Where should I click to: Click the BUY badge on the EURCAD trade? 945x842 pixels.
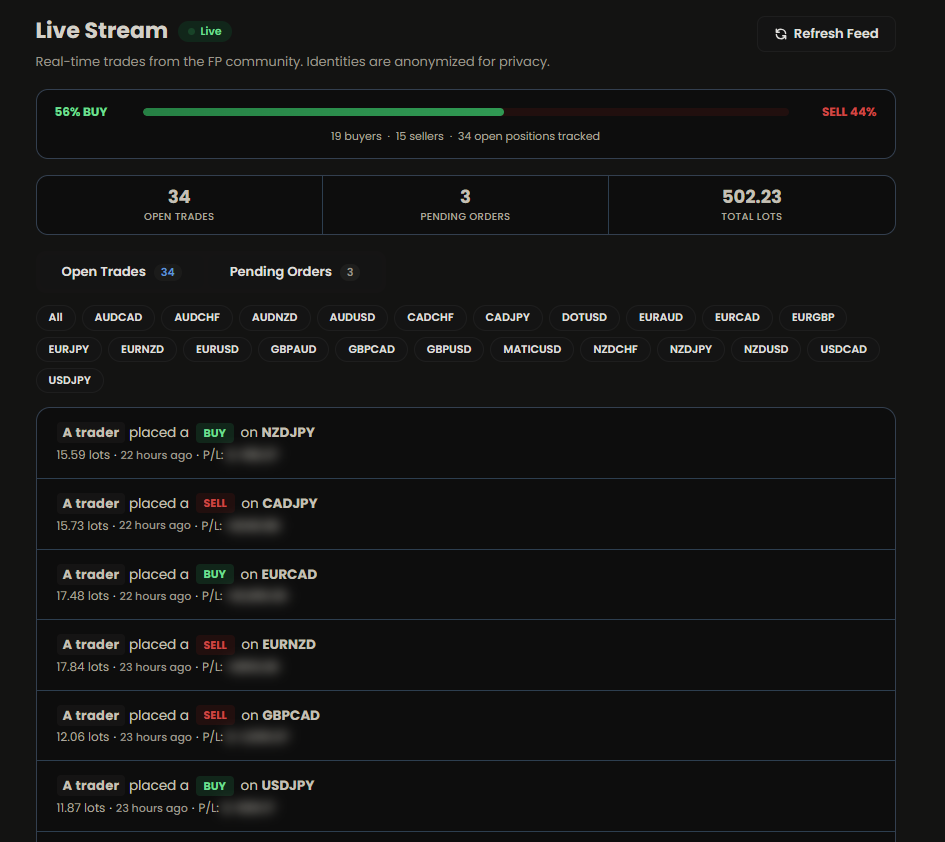pyautogui.click(x=214, y=574)
